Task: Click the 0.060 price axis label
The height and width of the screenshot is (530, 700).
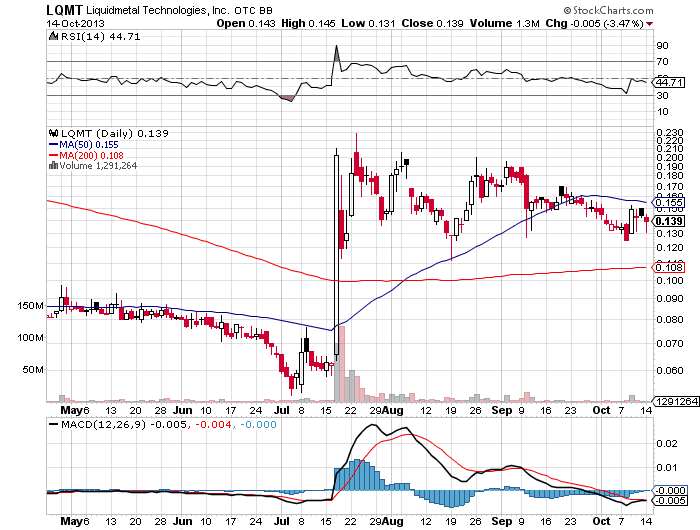Action: (x=670, y=370)
